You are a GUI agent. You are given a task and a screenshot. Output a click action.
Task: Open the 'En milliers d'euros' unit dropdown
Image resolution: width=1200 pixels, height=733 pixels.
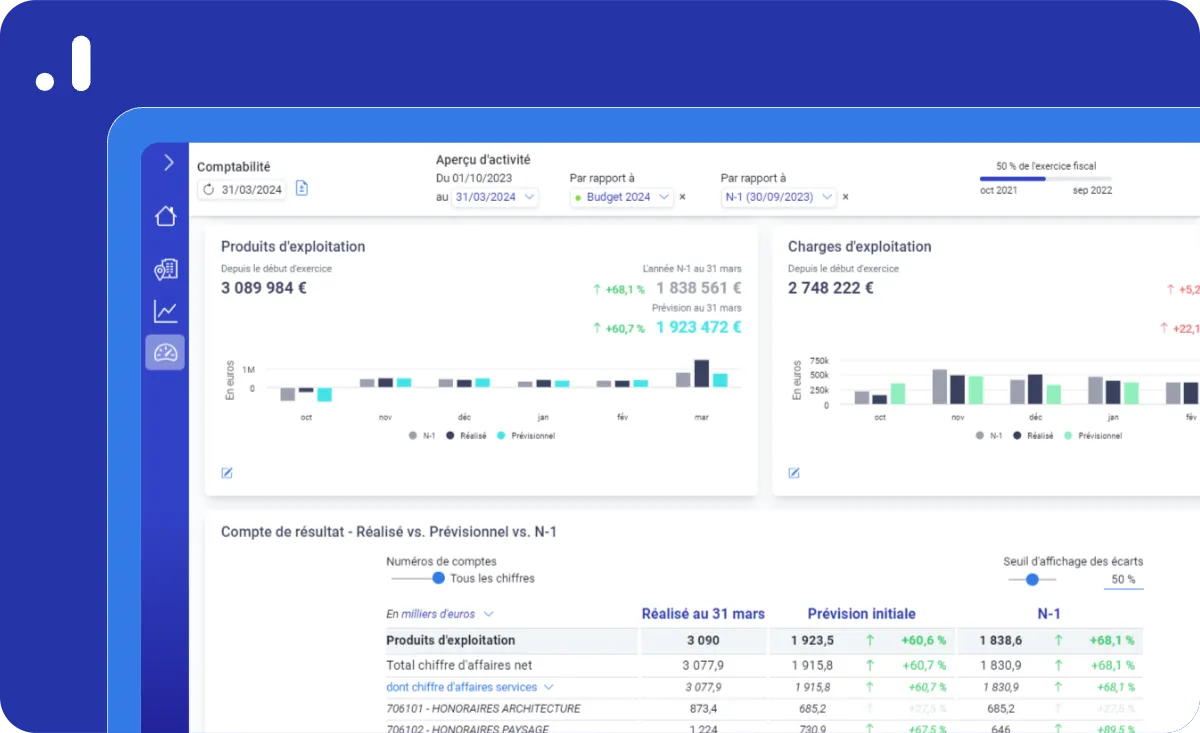[x=439, y=614]
